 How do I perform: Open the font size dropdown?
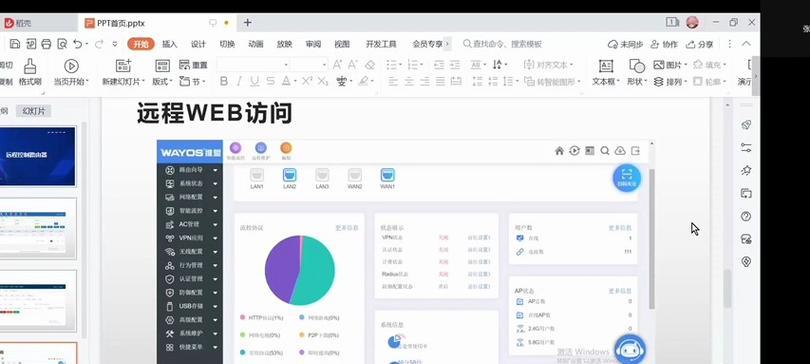coord(324,65)
